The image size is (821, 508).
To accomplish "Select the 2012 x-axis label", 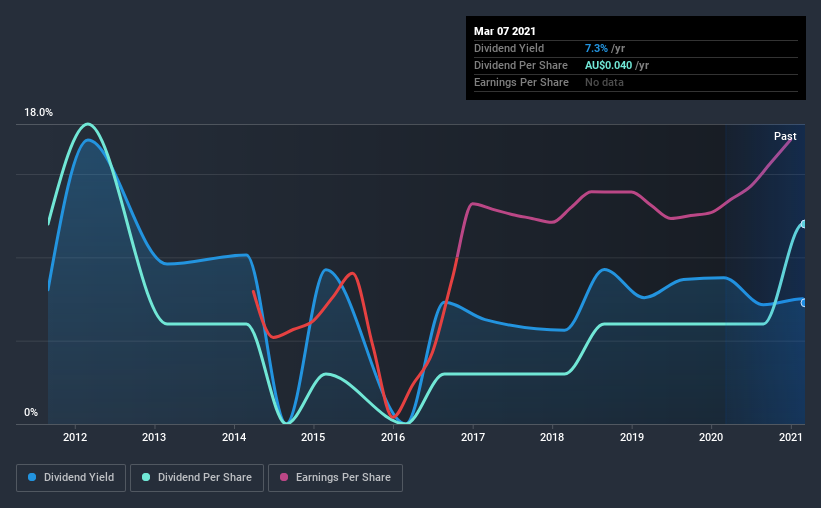I will 75,437.
